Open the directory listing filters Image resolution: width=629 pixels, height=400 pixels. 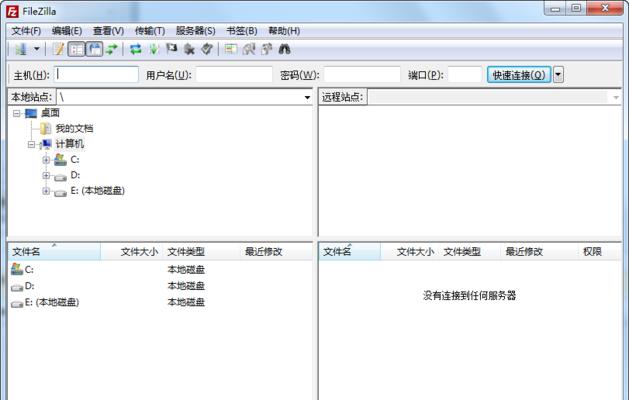tap(230, 49)
